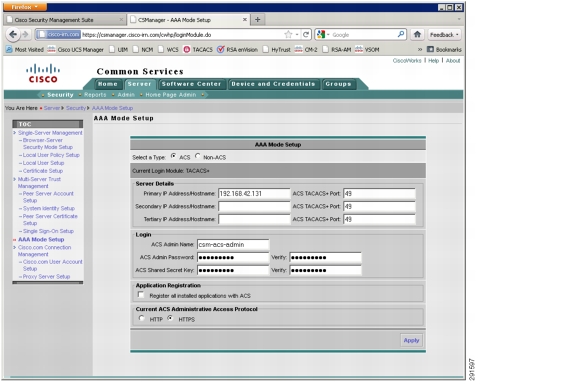Image resolution: width=576 pixels, height=385 pixels.
Task: Open the WCS bookmark
Action: pyautogui.click(x=168, y=50)
